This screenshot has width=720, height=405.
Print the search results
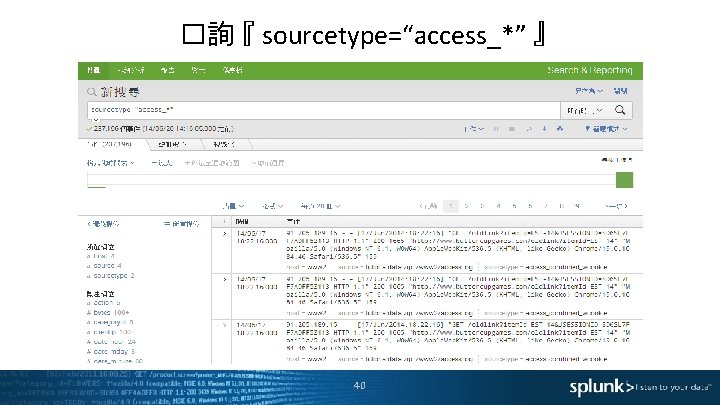(560, 129)
